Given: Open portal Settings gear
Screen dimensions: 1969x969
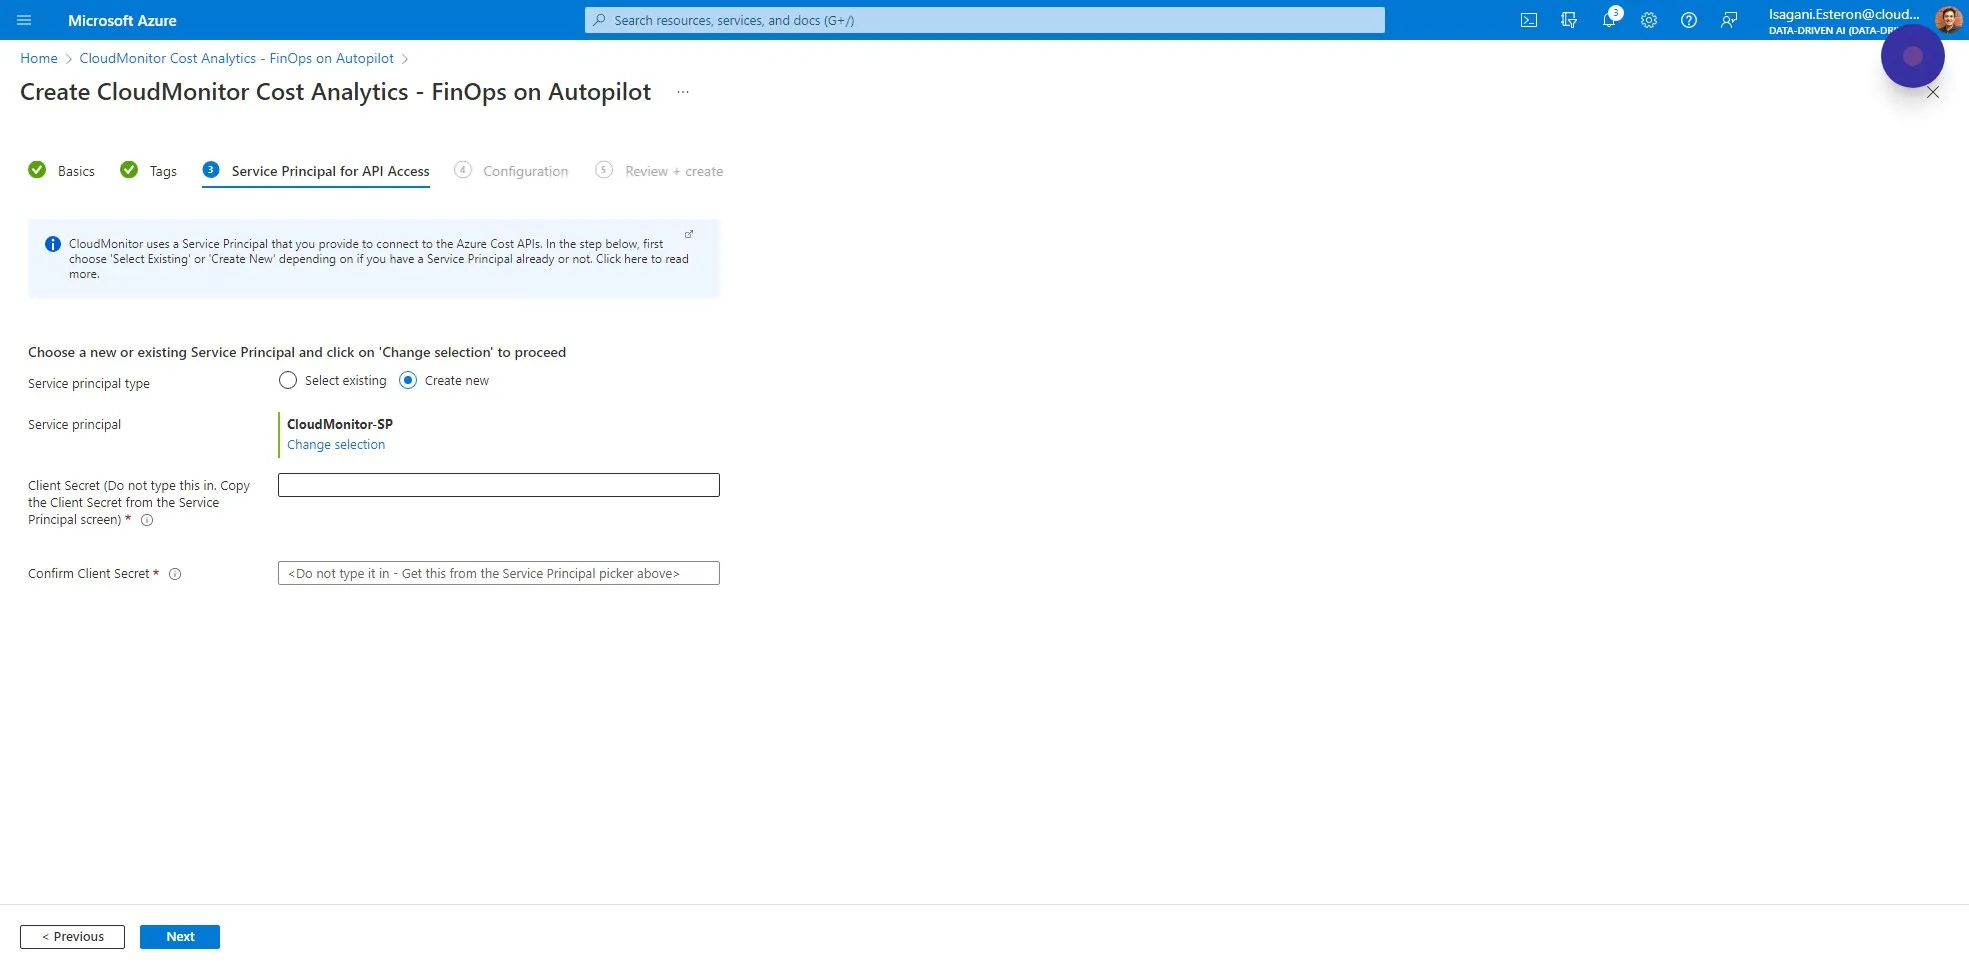Looking at the screenshot, I should [x=1649, y=20].
